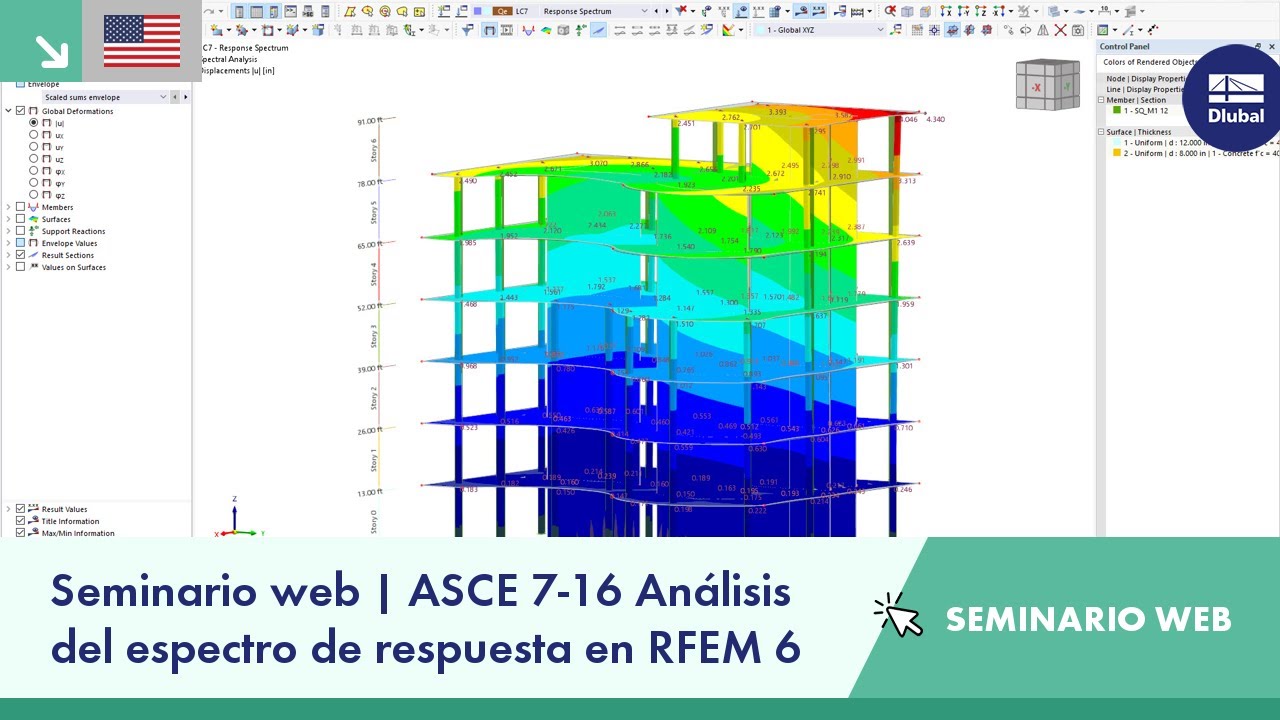Go to next load case arrow

667,11
